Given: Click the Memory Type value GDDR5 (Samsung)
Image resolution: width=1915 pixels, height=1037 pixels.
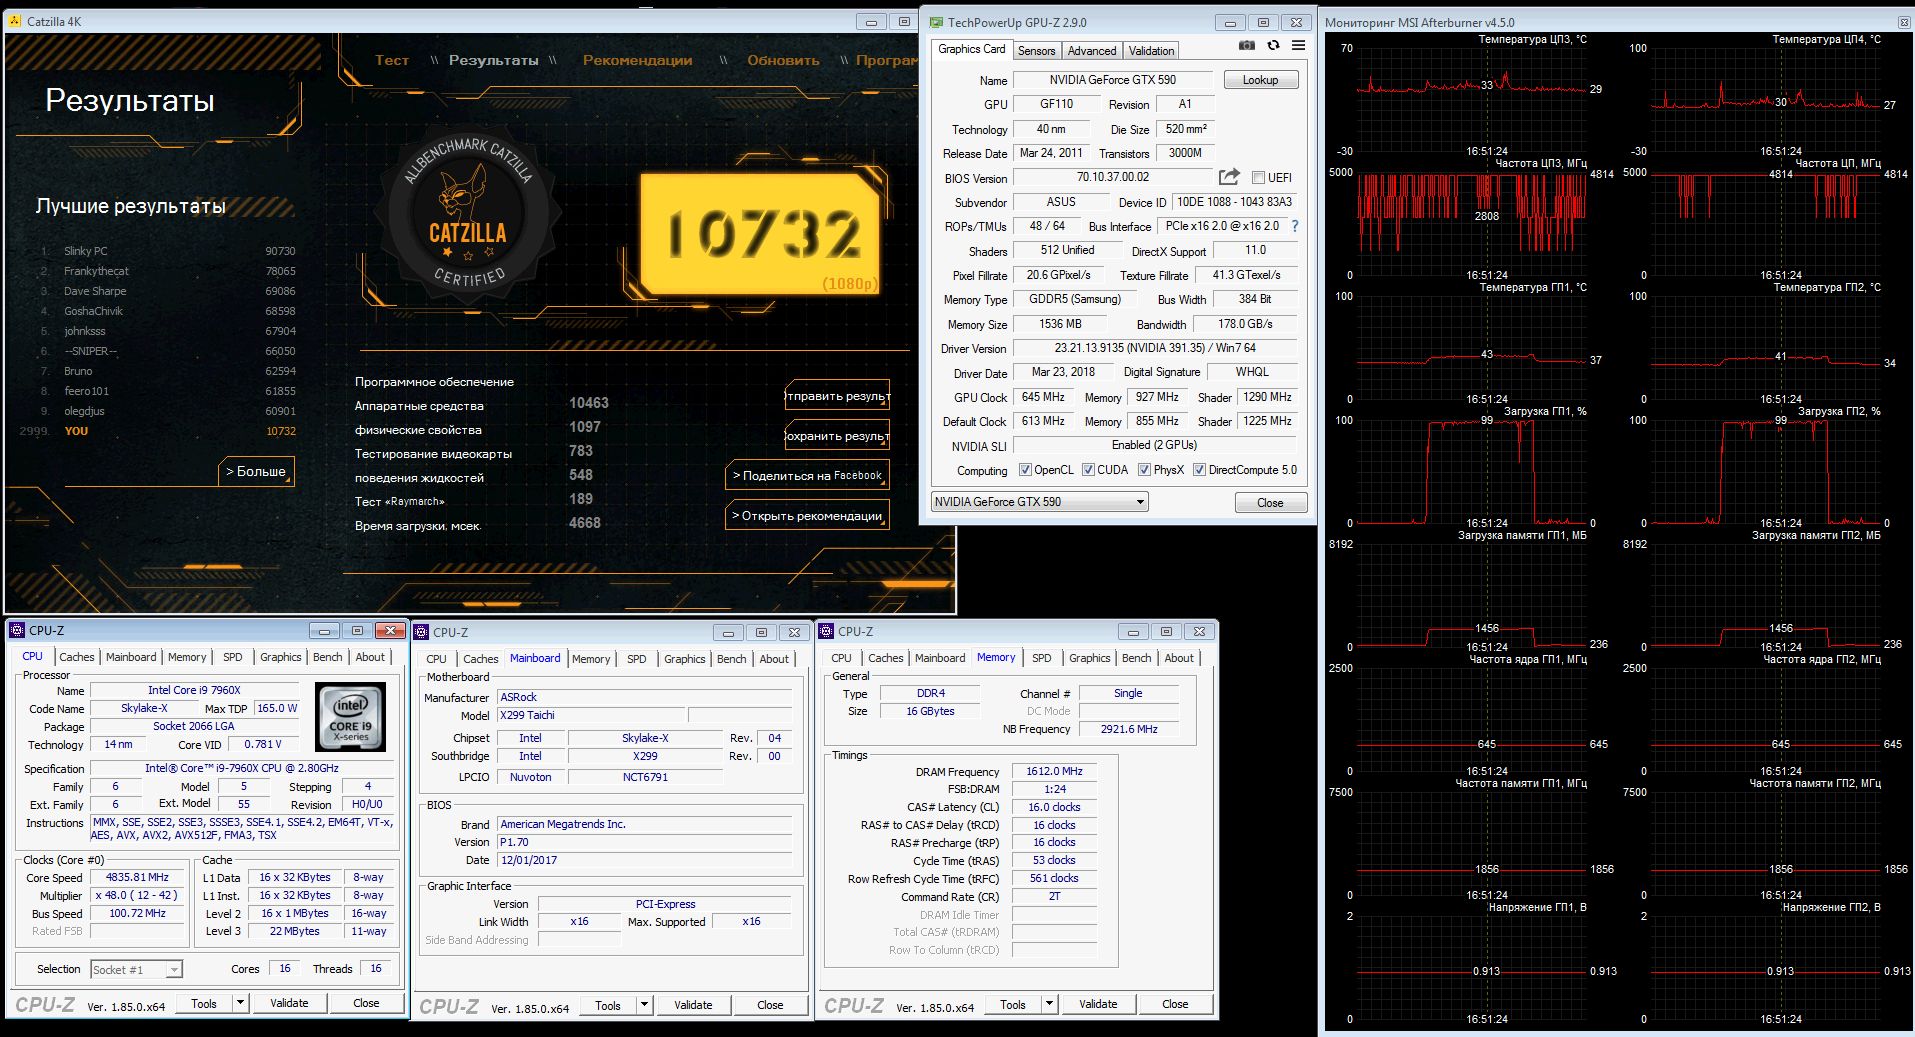Looking at the screenshot, I should pos(1075,299).
